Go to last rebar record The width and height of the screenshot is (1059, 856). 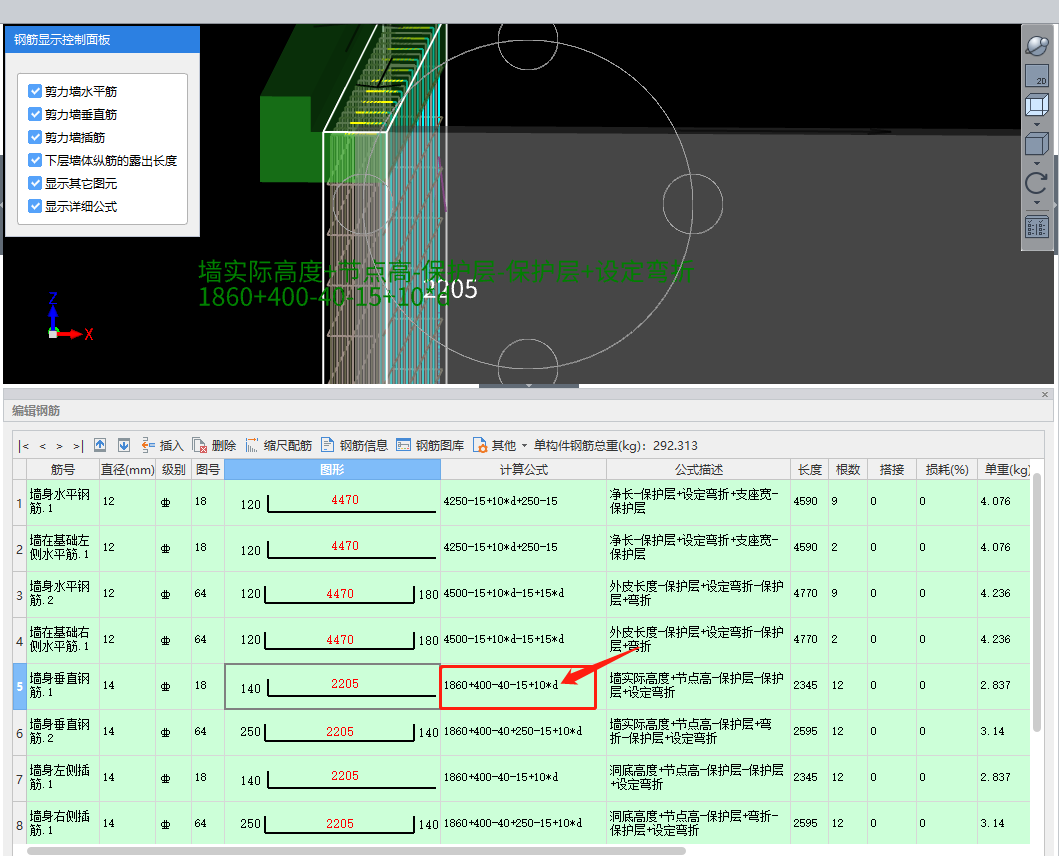pyautogui.click(x=78, y=446)
